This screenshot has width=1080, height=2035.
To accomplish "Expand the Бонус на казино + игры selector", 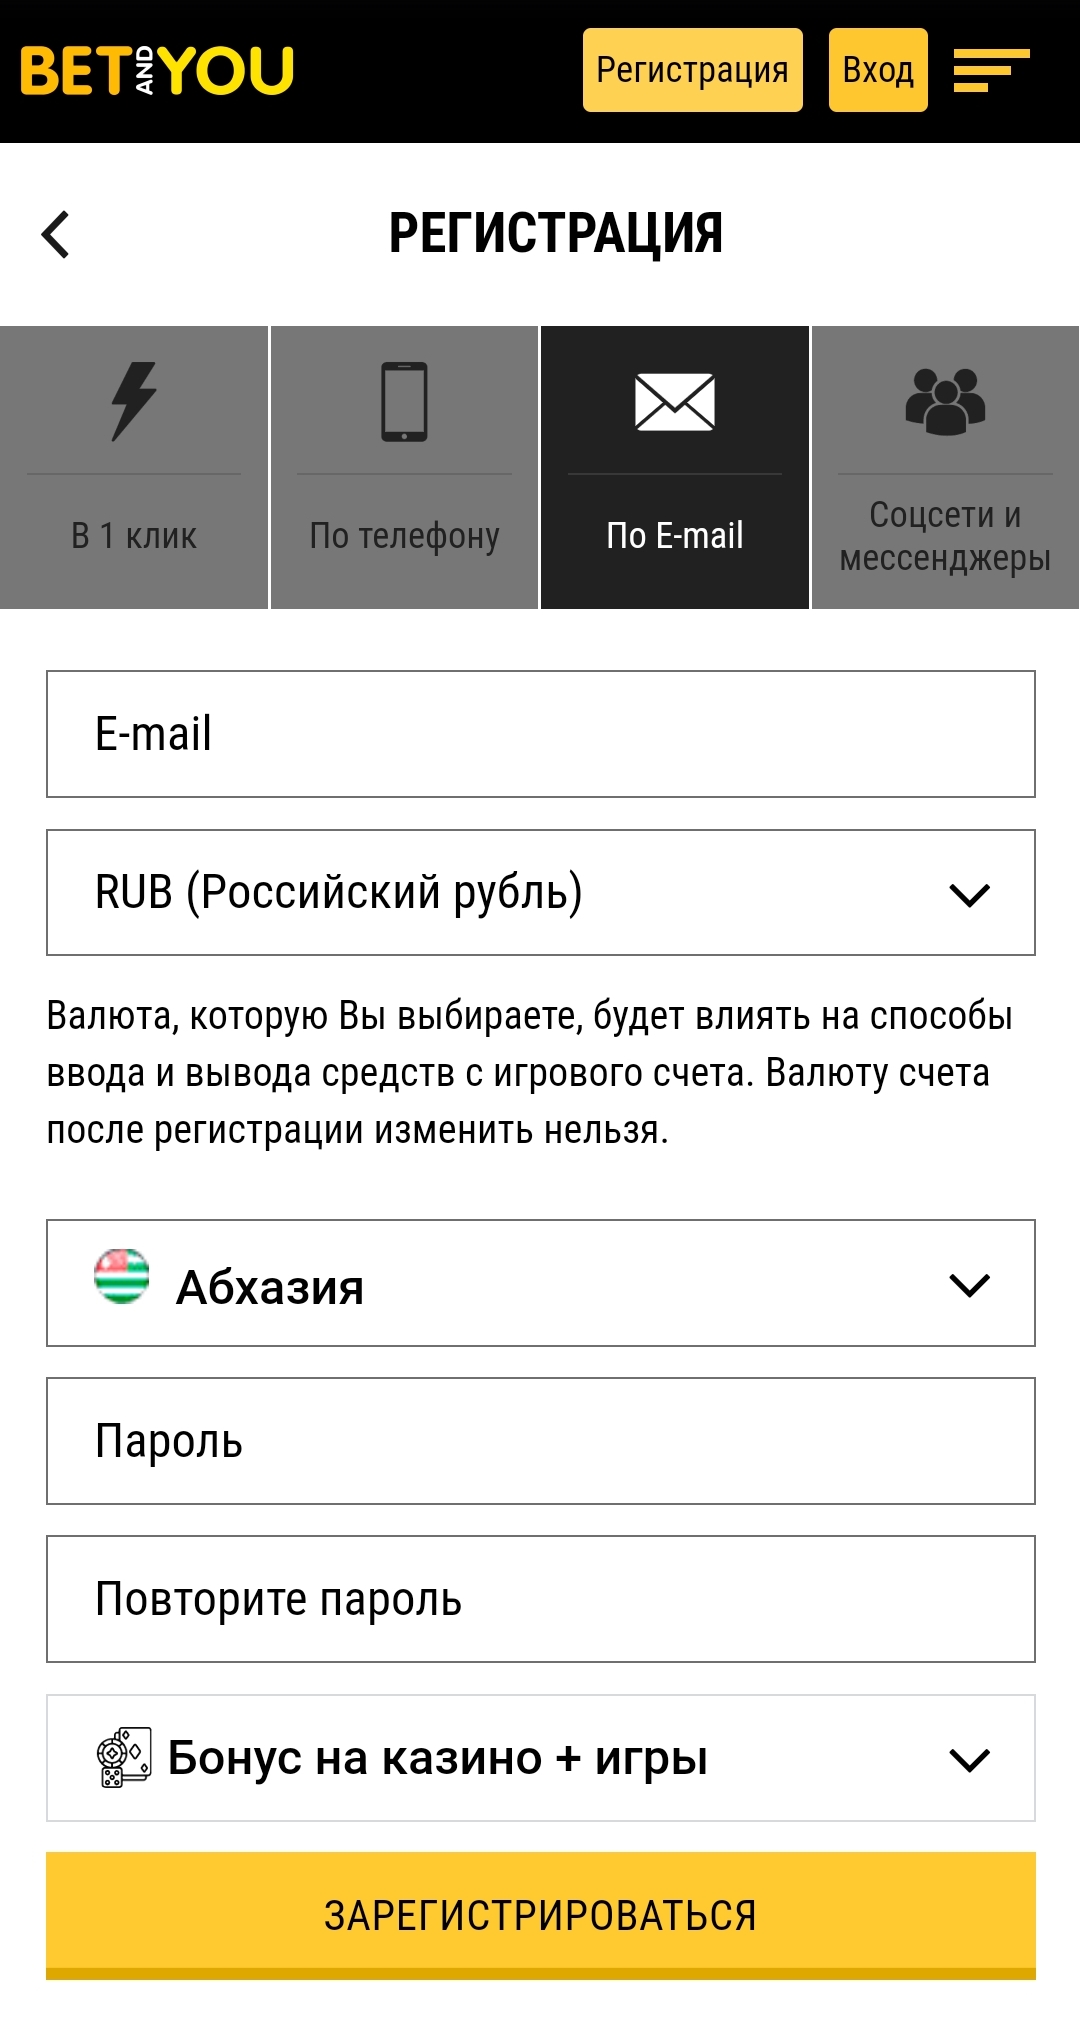I will pos(968,1759).
